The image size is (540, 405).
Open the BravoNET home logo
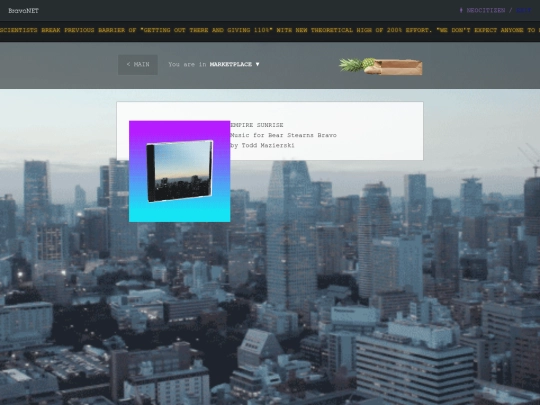(23, 11)
